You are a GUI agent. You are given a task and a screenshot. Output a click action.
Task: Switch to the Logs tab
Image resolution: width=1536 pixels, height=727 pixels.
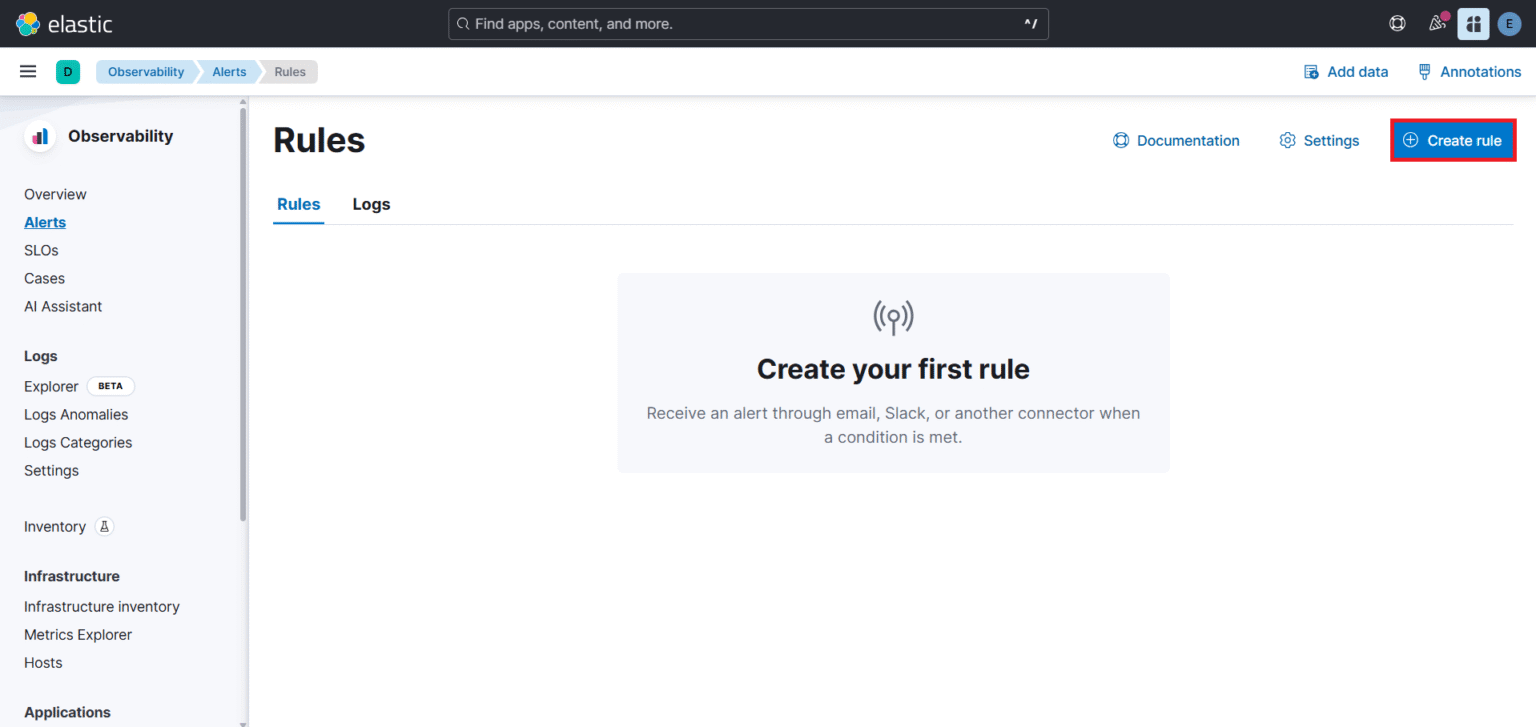371,204
